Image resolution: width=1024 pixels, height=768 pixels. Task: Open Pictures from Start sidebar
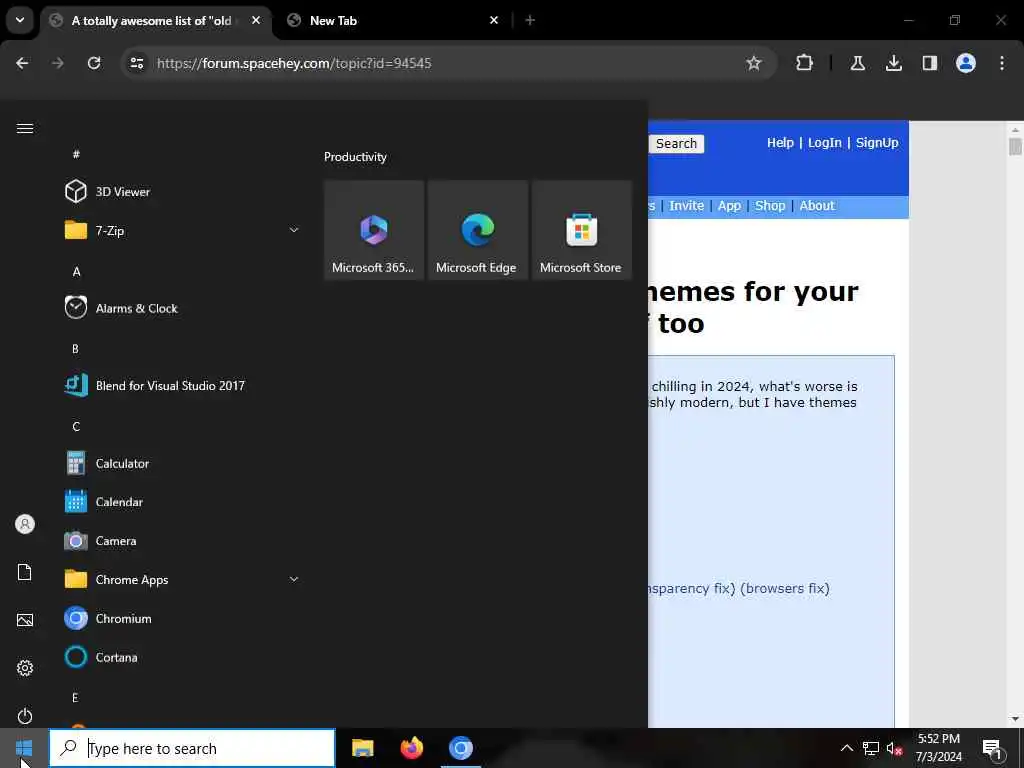tap(25, 620)
